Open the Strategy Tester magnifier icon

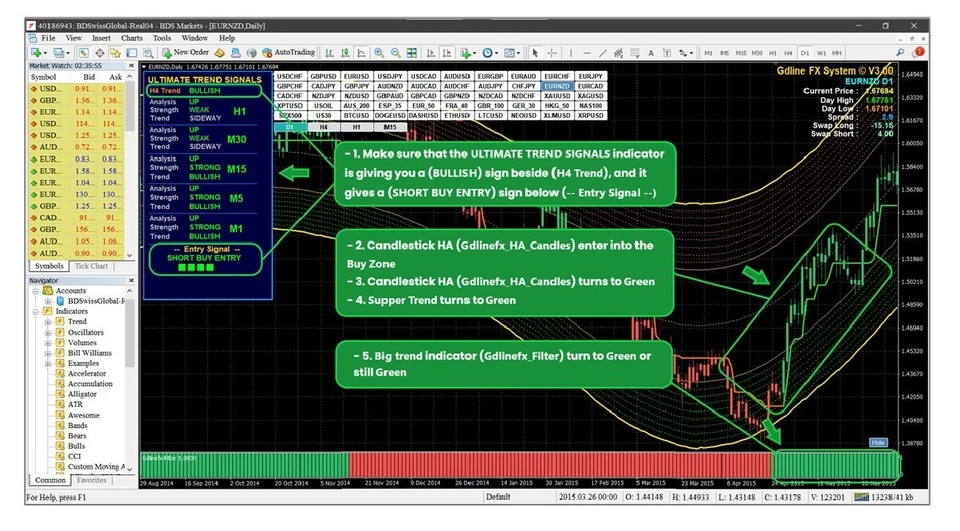[148, 53]
